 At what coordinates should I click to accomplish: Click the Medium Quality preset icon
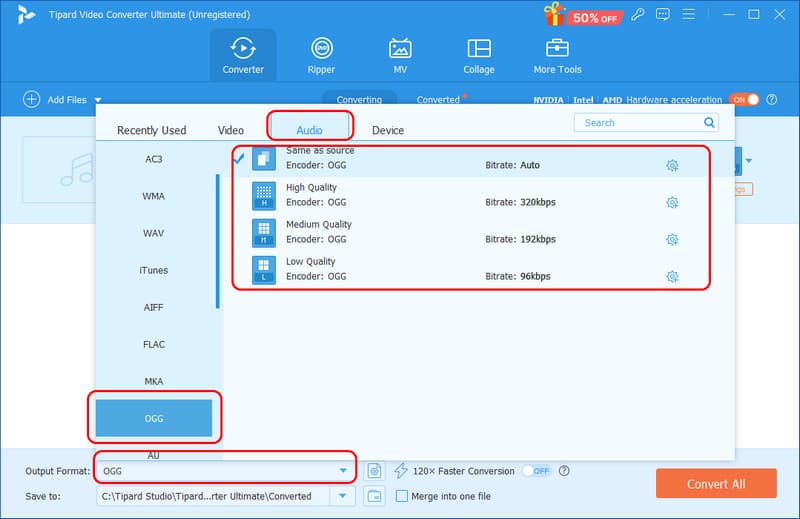pos(264,233)
